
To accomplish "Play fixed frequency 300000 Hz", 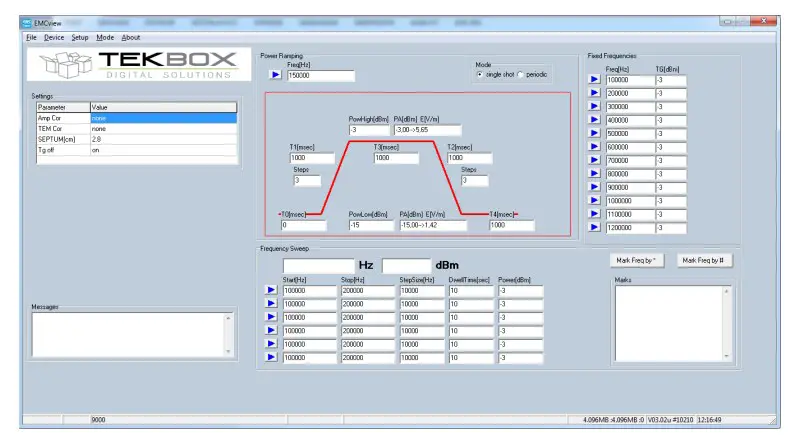I will click(x=594, y=106).
